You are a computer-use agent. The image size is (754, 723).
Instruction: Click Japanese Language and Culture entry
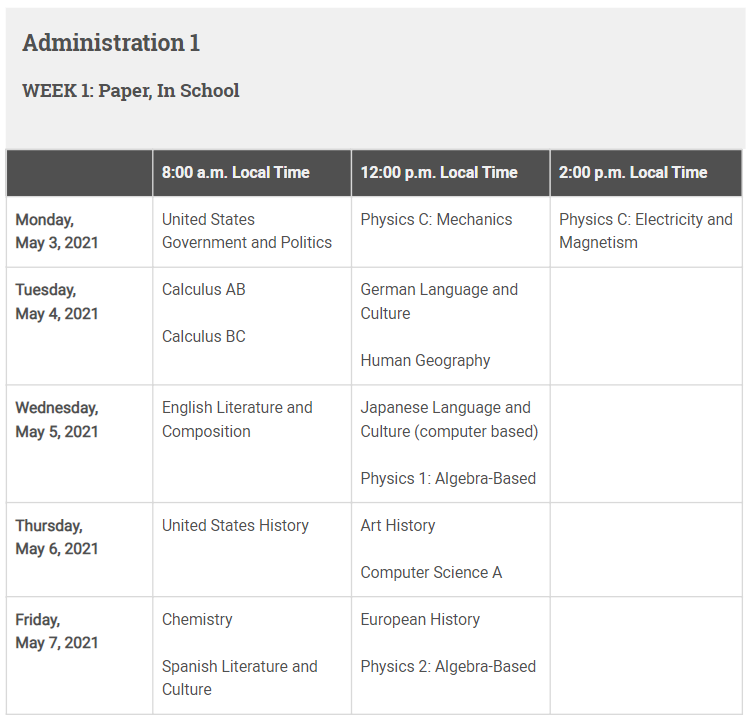449,419
